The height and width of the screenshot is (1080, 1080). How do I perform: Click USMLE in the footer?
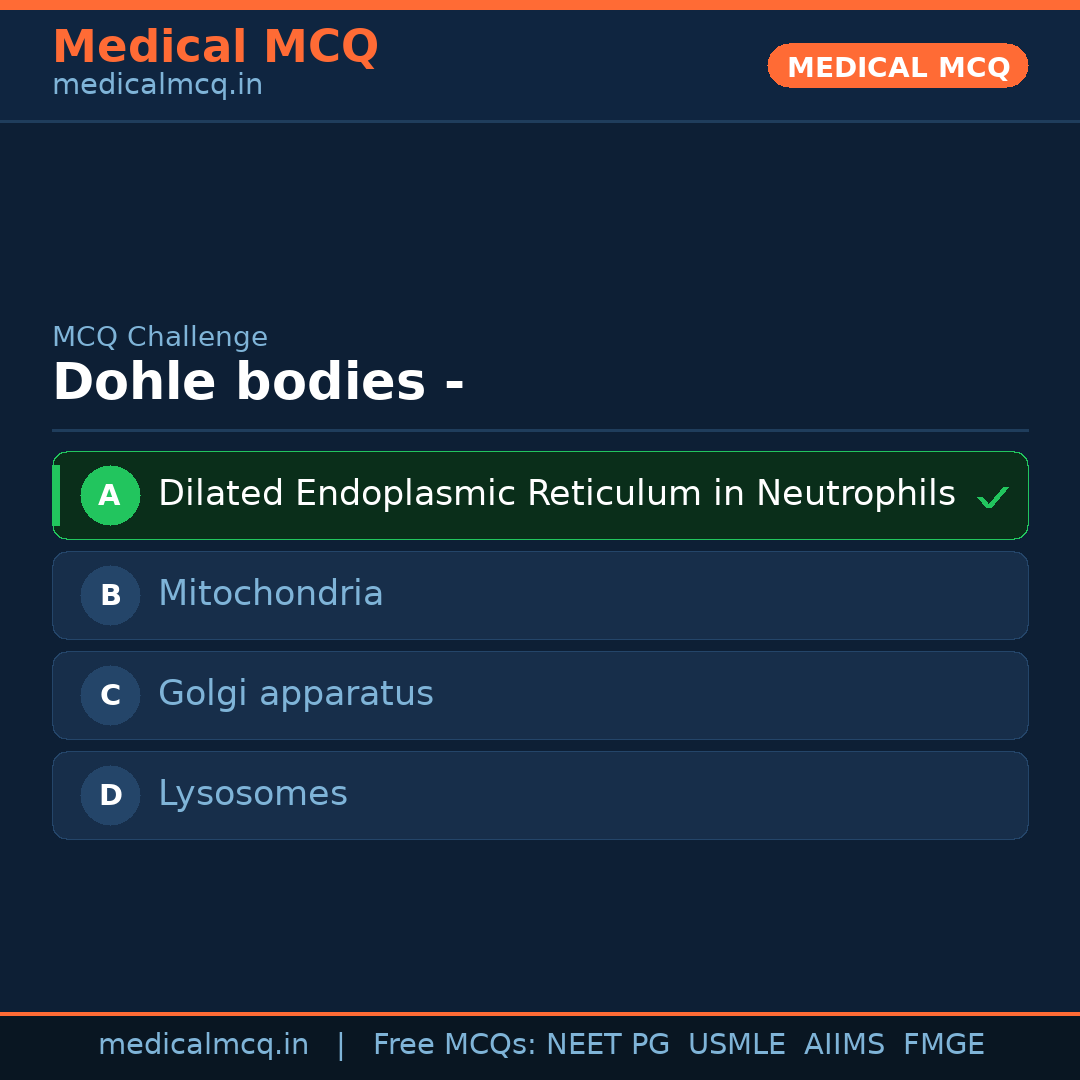pyautogui.click(x=736, y=1045)
